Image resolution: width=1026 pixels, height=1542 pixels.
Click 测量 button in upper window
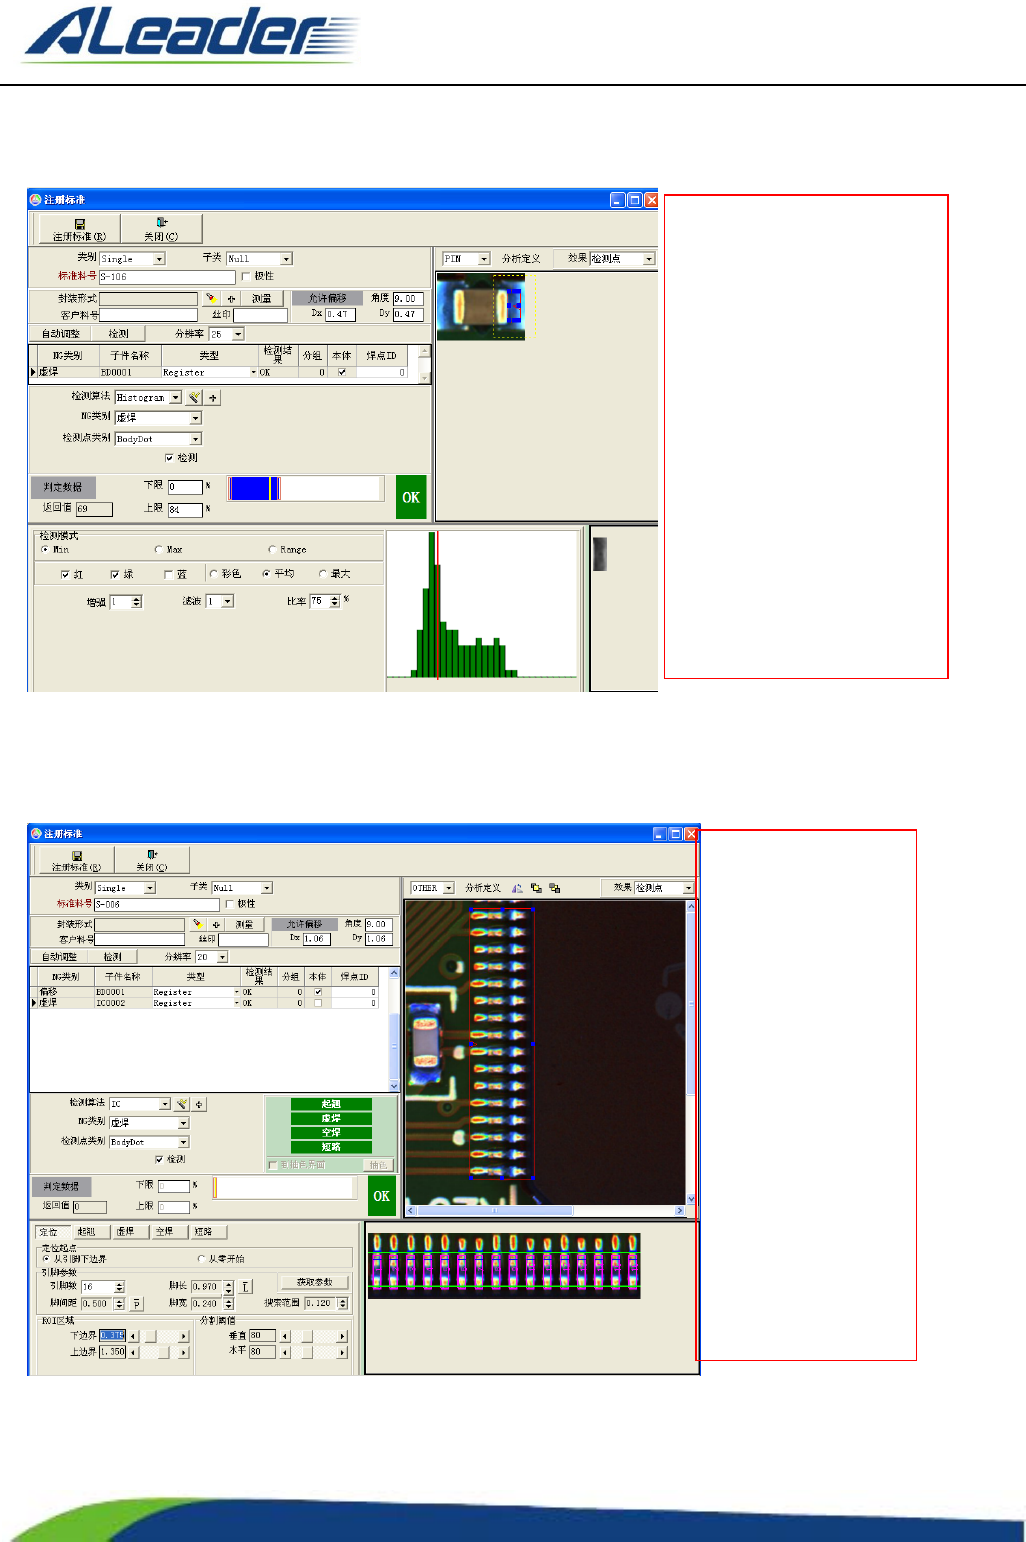tap(261, 298)
